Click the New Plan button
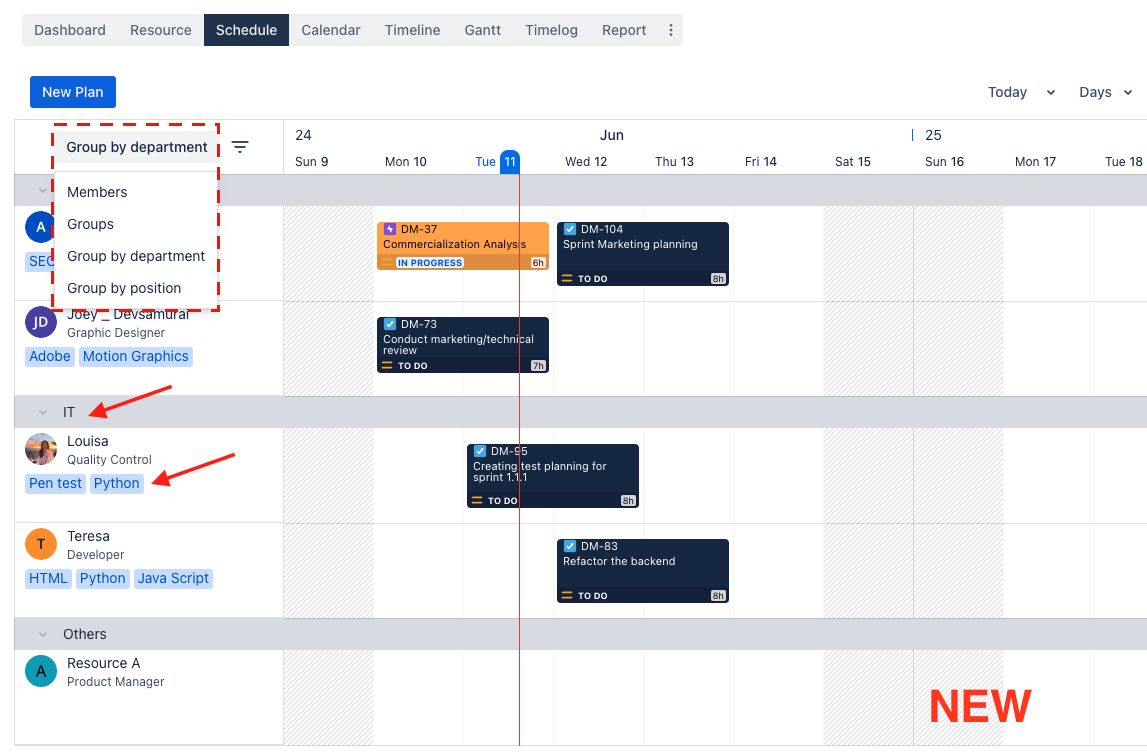 point(73,92)
